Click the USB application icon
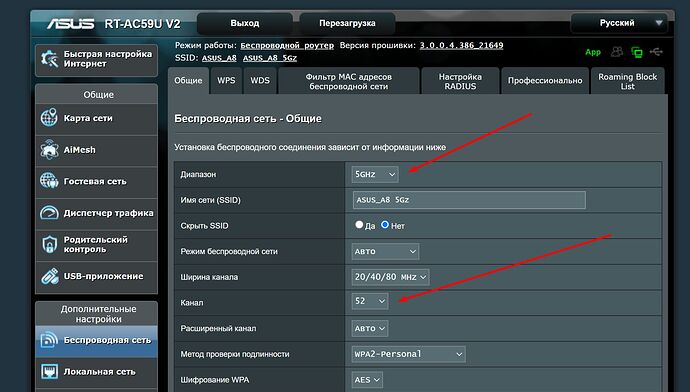The height and width of the screenshot is (392, 690). coord(49,276)
